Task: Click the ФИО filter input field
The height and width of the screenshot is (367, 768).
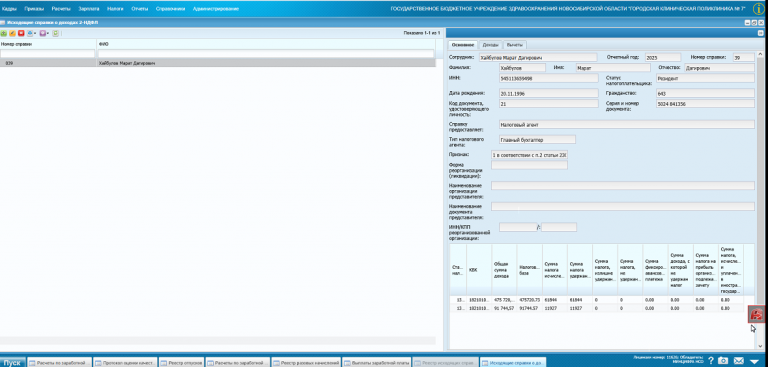Action: pos(265,53)
